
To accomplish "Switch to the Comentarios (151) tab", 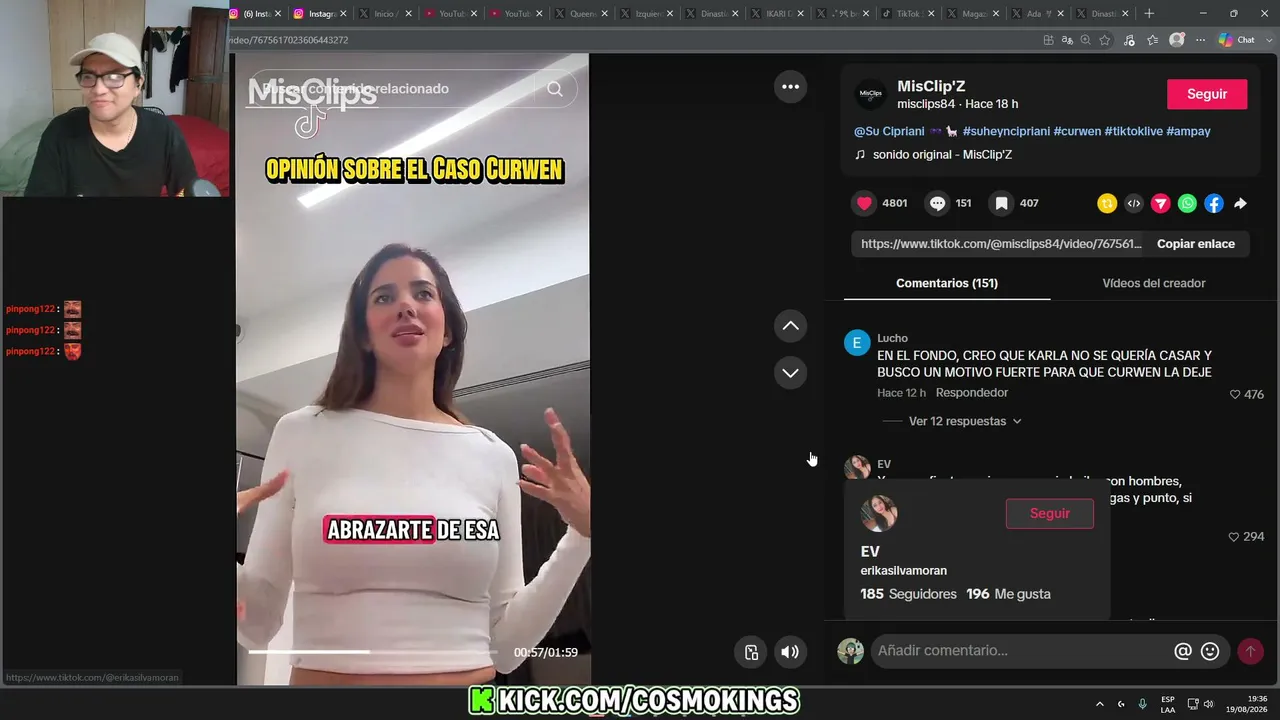I will 947,283.
